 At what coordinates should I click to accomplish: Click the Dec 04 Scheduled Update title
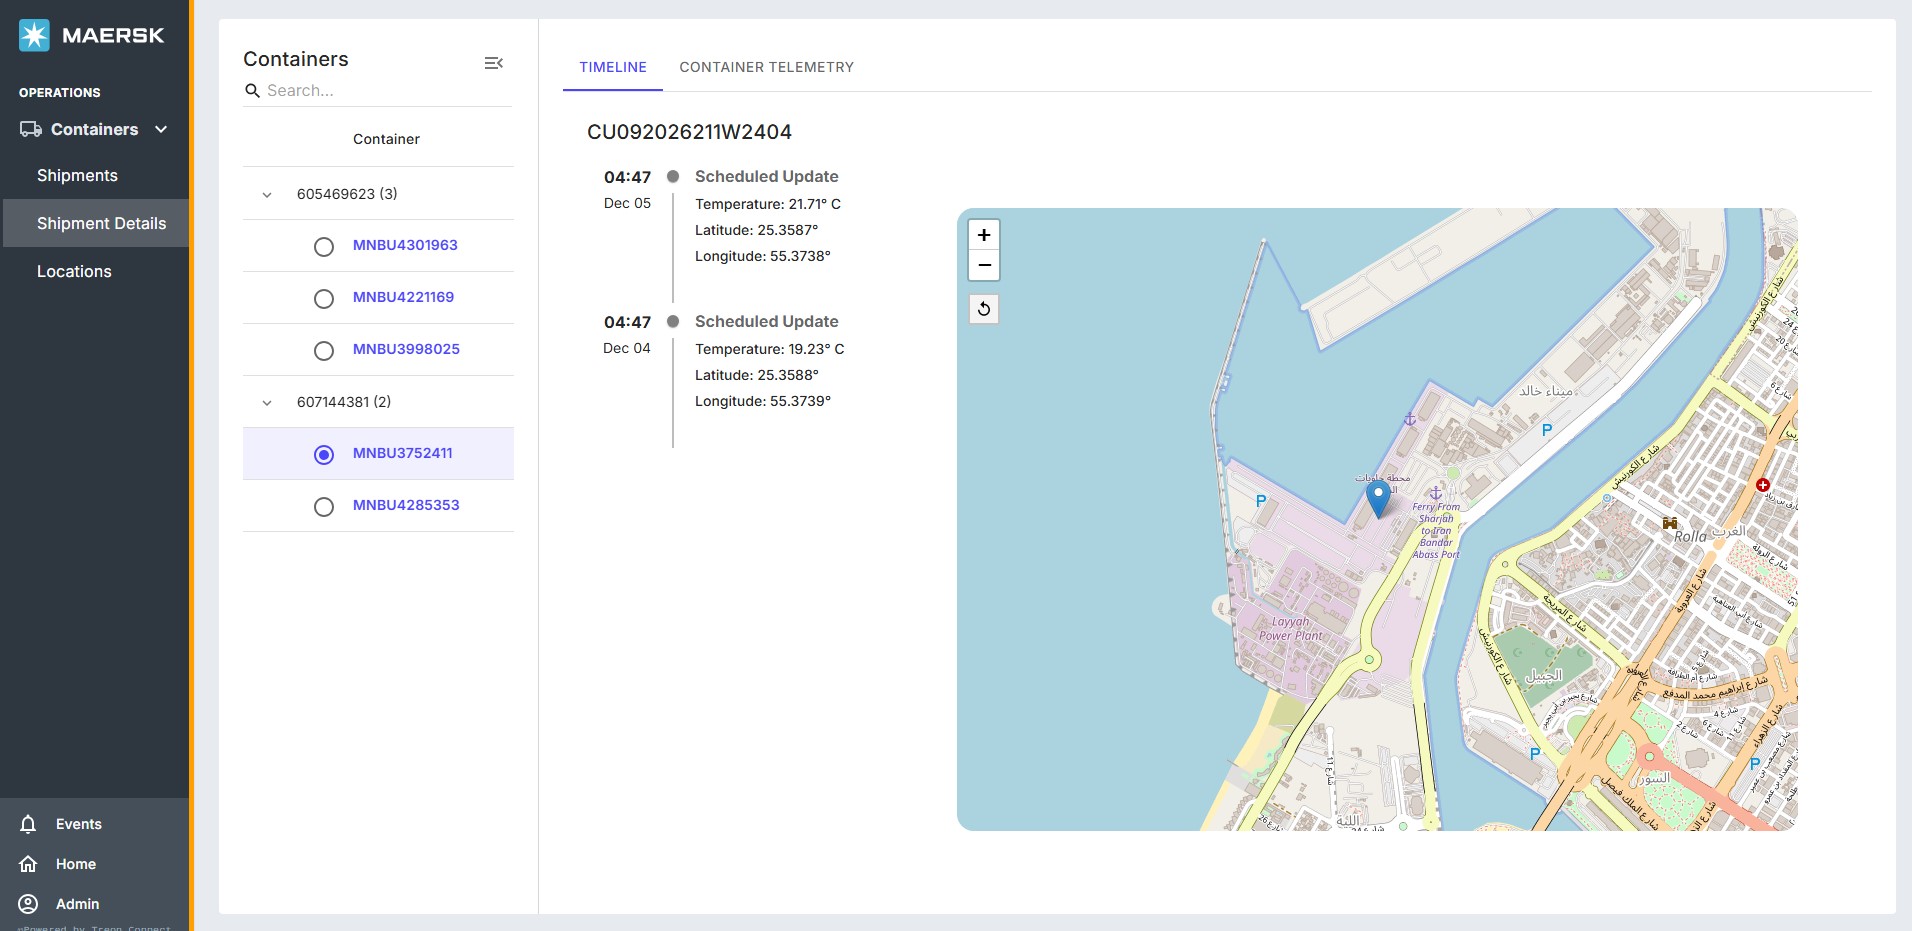point(767,321)
